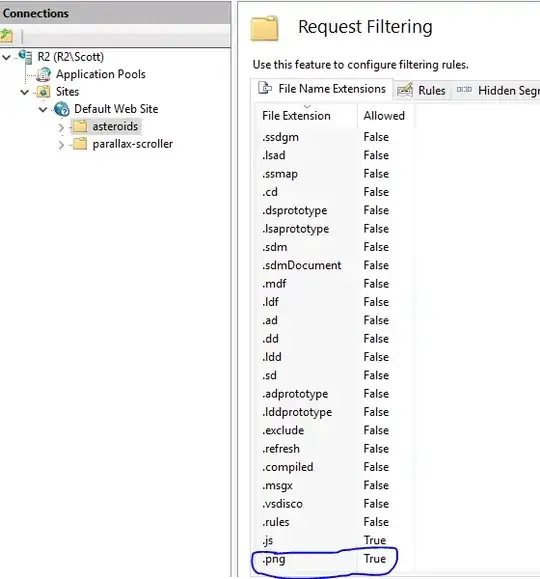Select Application Pools in the tree
Image resolution: width=540 pixels, height=579 pixels.
click(x=100, y=74)
